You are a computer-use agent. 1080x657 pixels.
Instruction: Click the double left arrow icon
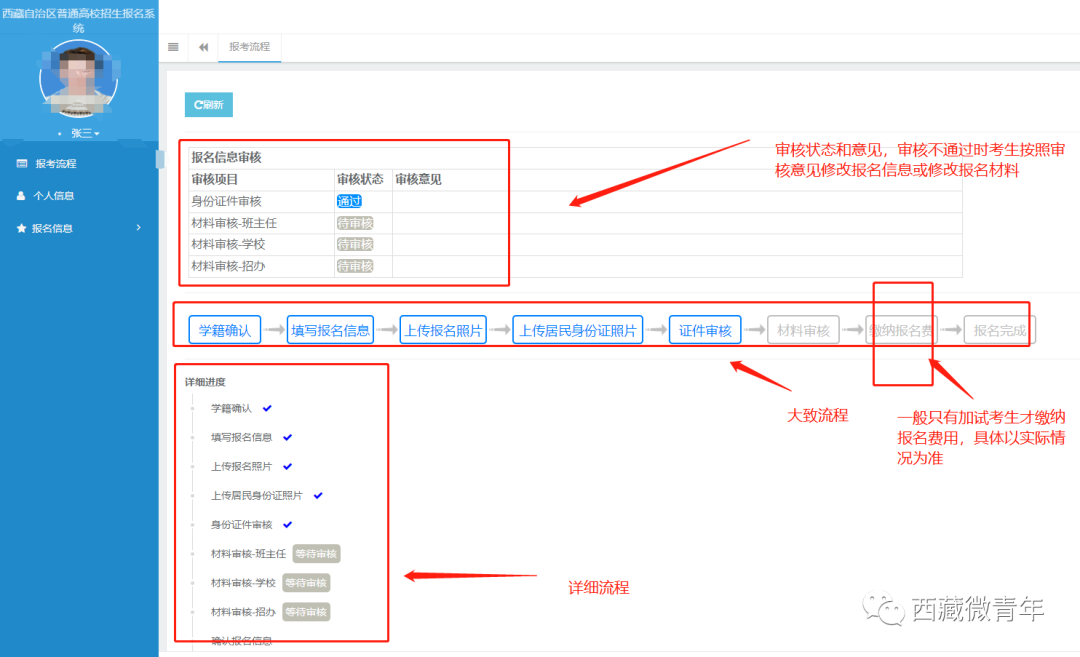pos(203,47)
